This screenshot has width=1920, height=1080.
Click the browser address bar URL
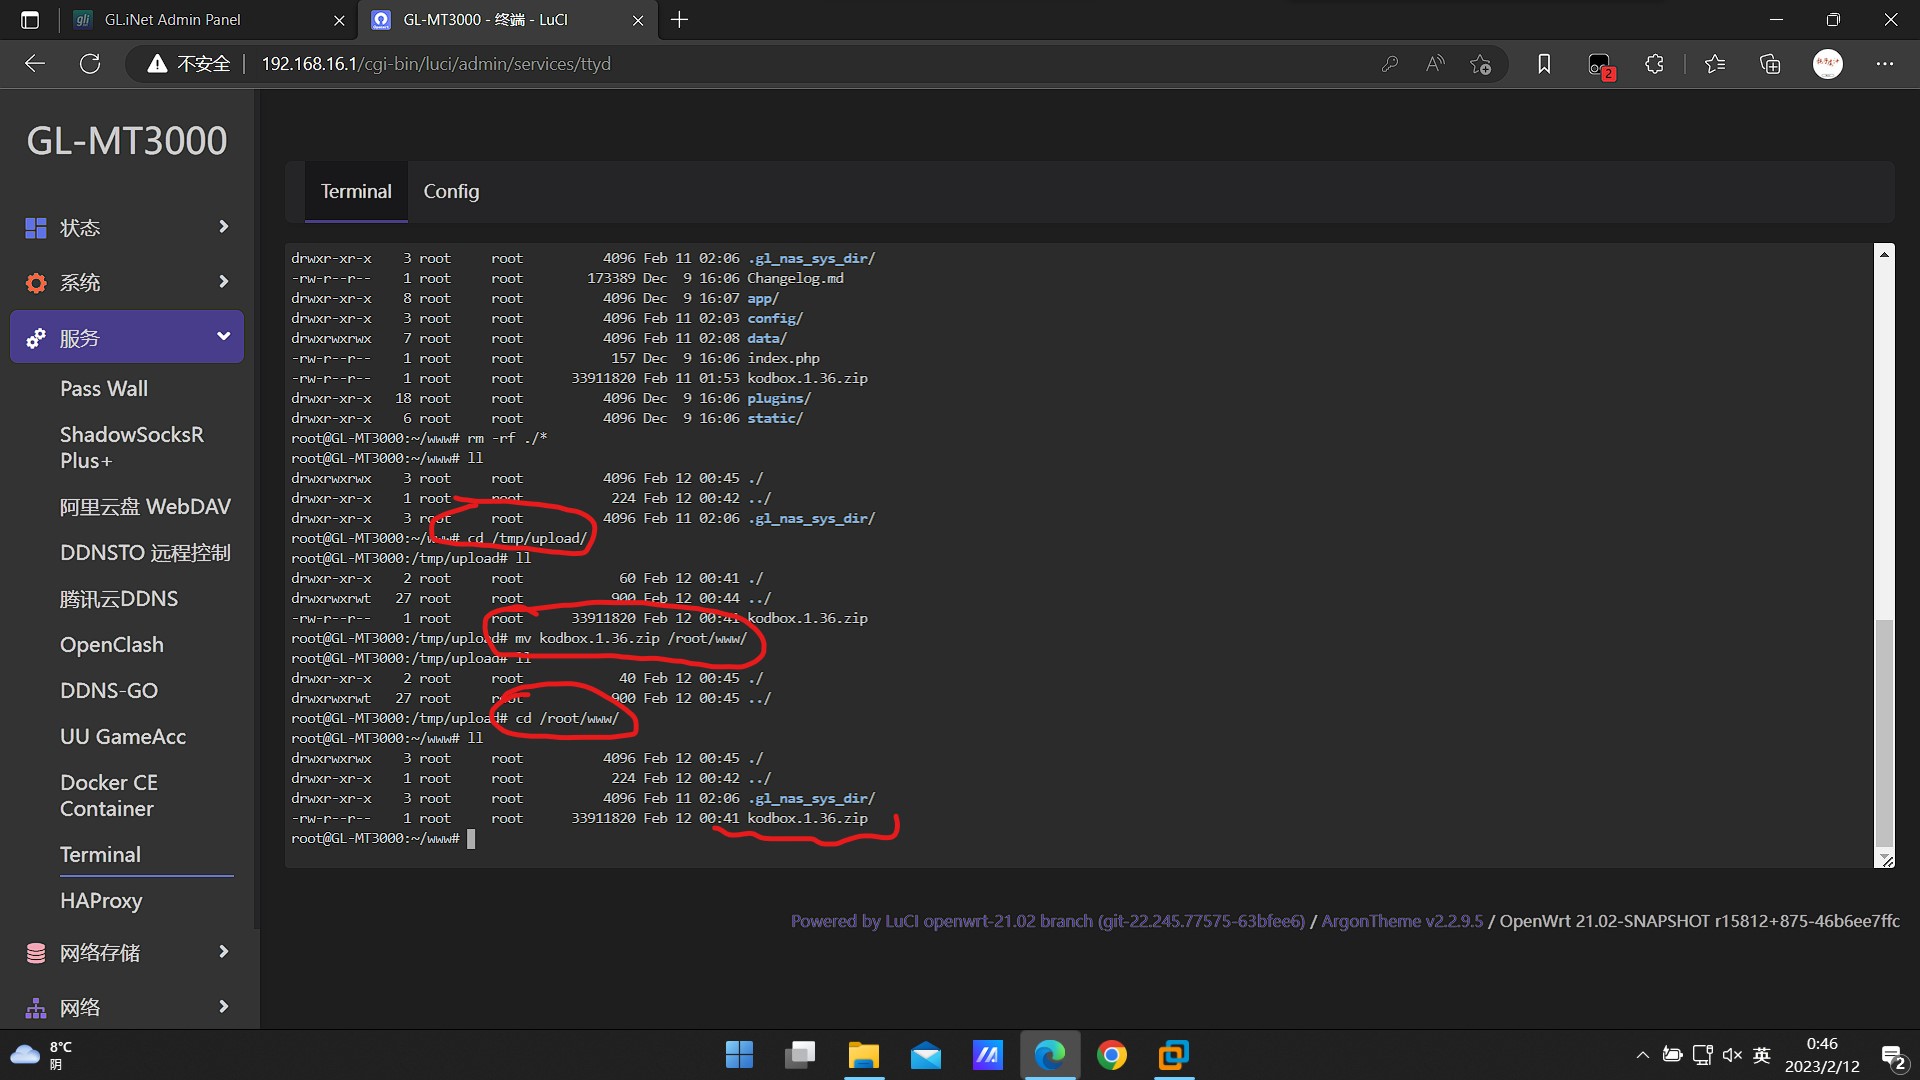tap(436, 64)
